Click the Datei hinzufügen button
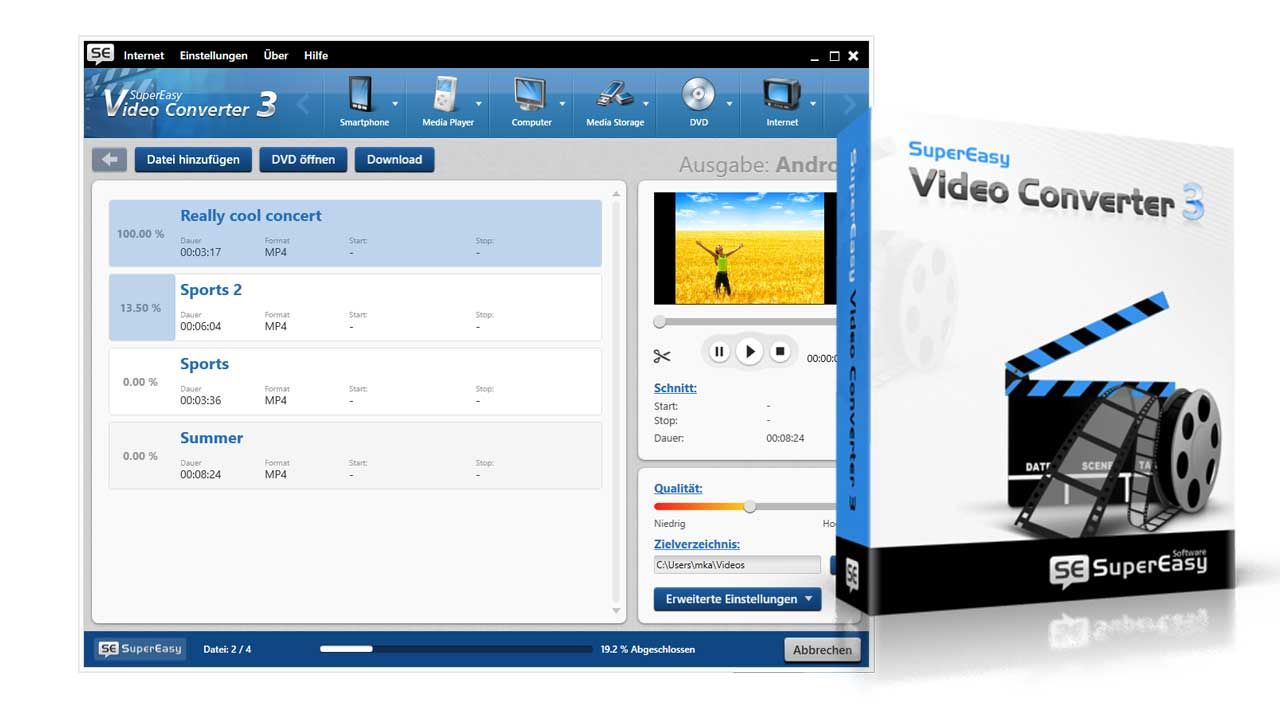This screenshot has width=1280, height=720. (x=193, y=159)
